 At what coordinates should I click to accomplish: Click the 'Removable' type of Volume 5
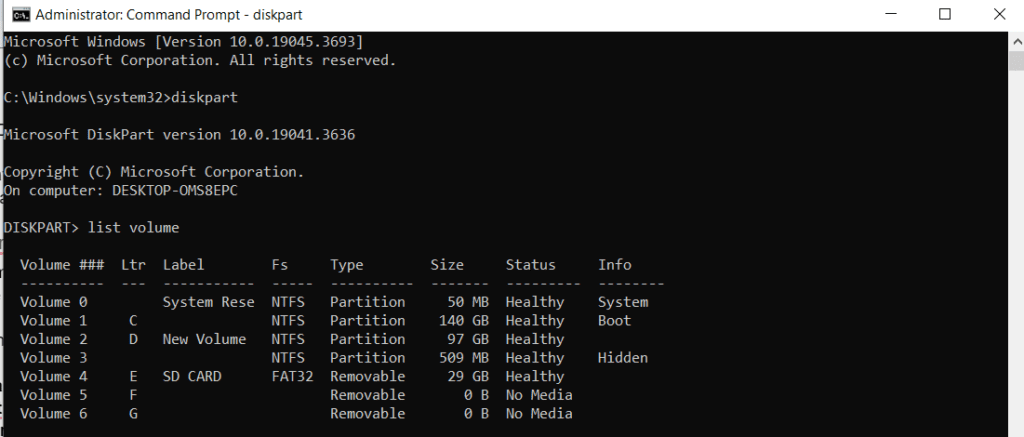click(x=367, y=395)
